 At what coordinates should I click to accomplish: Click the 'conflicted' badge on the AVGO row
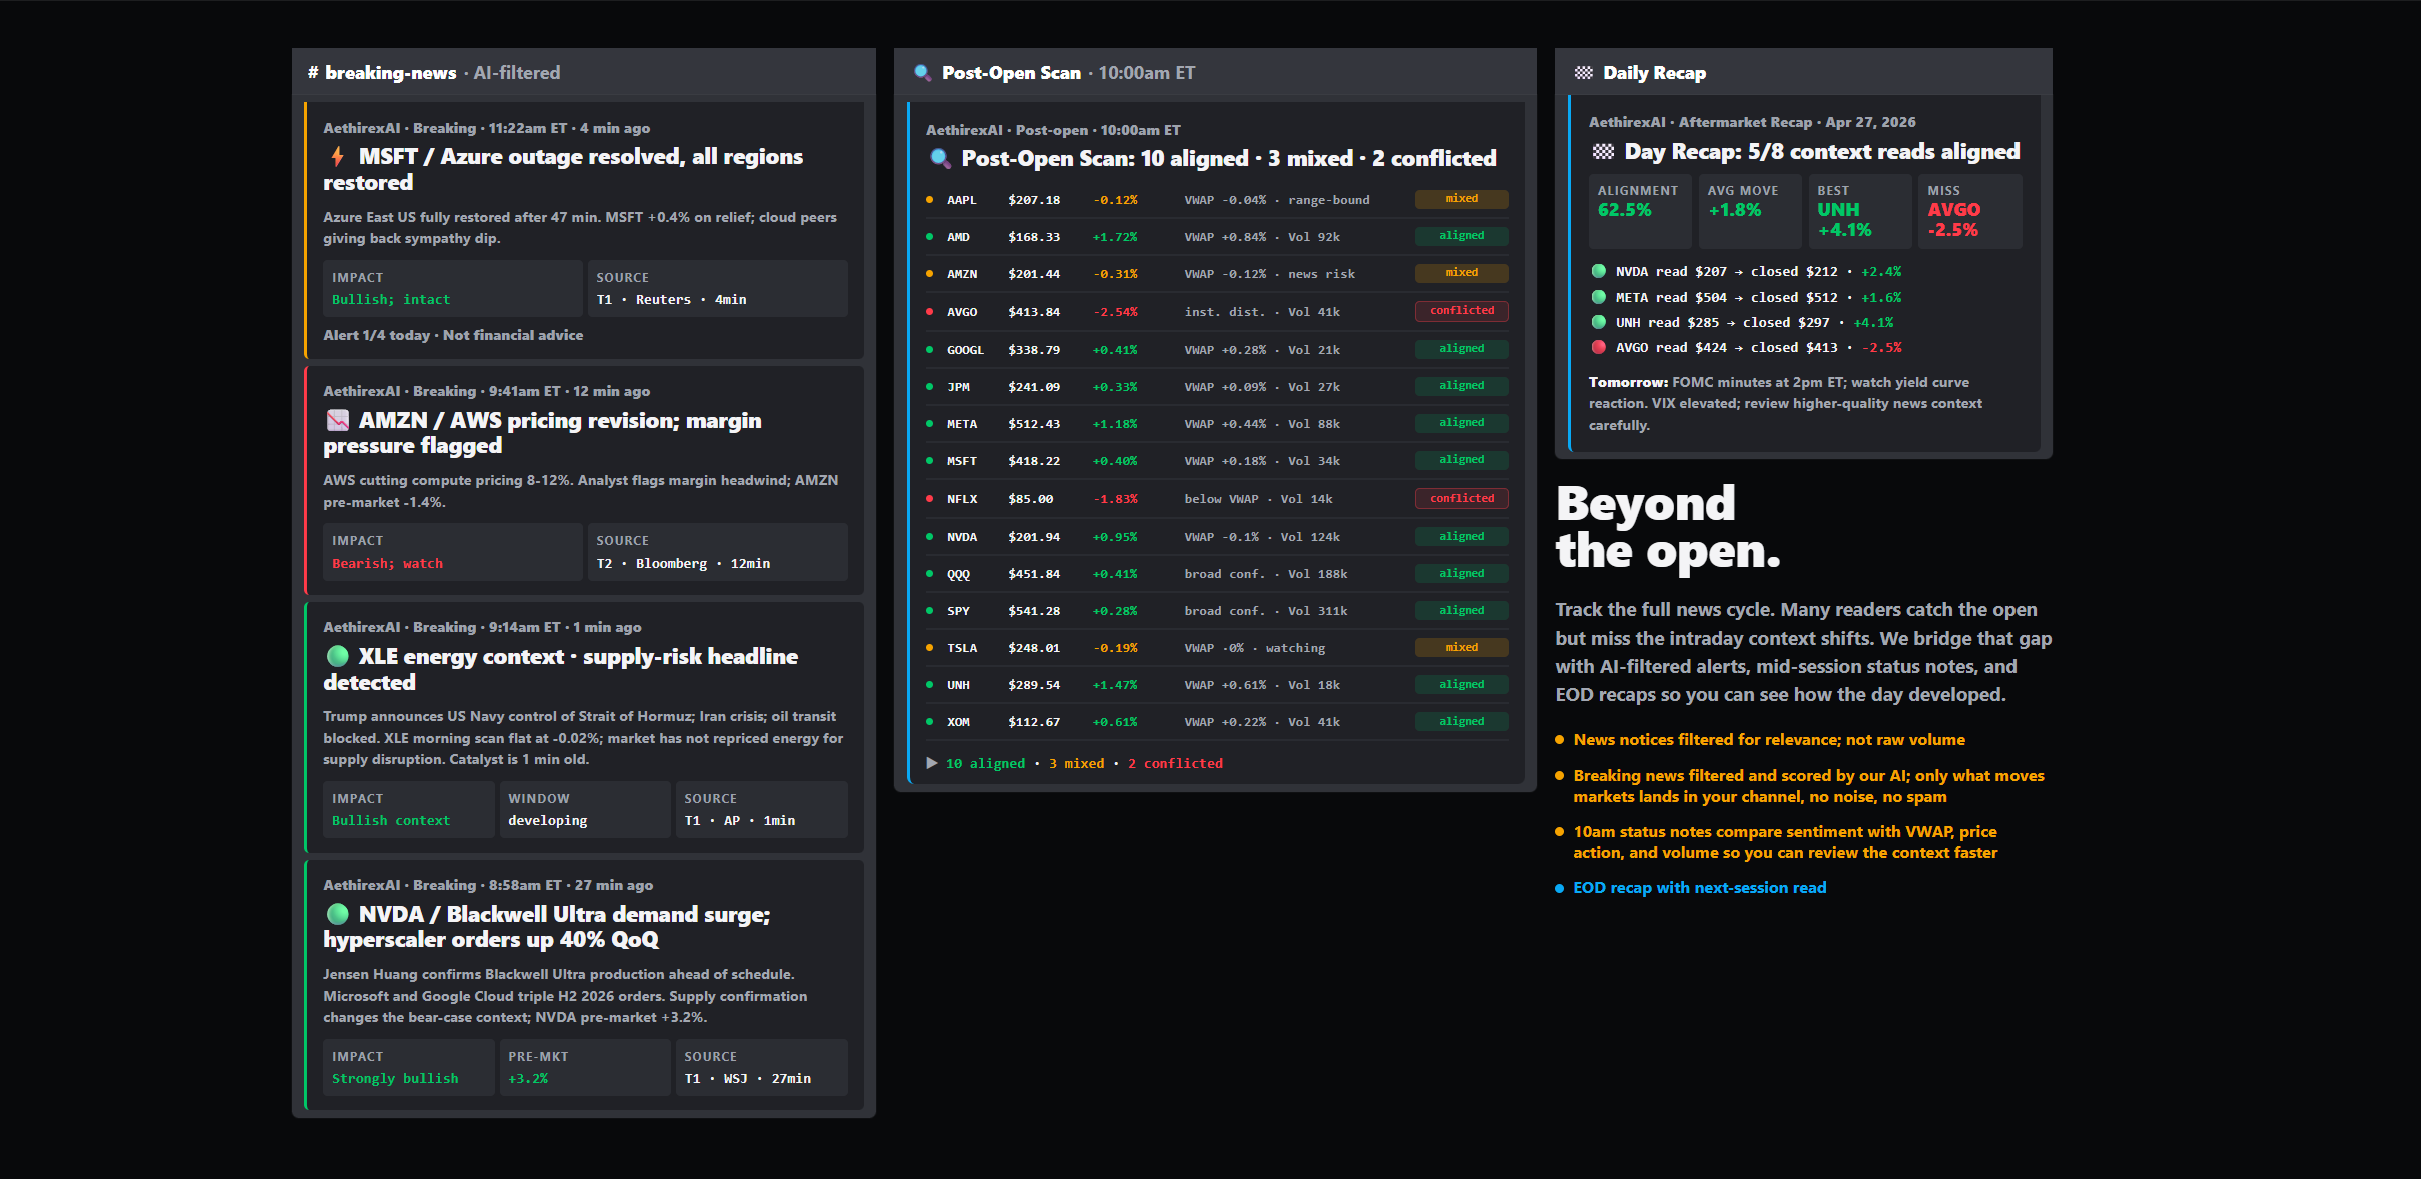coord(1461,311)
